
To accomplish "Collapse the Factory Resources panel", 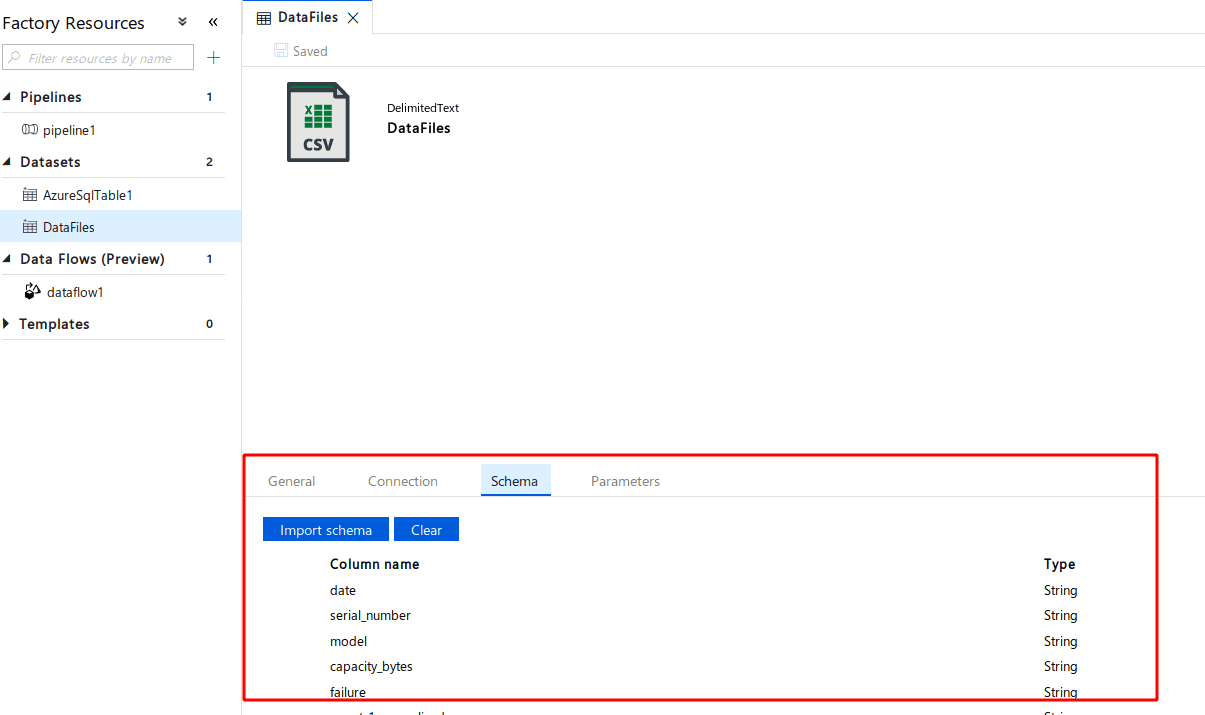I will tap(213, 22).
